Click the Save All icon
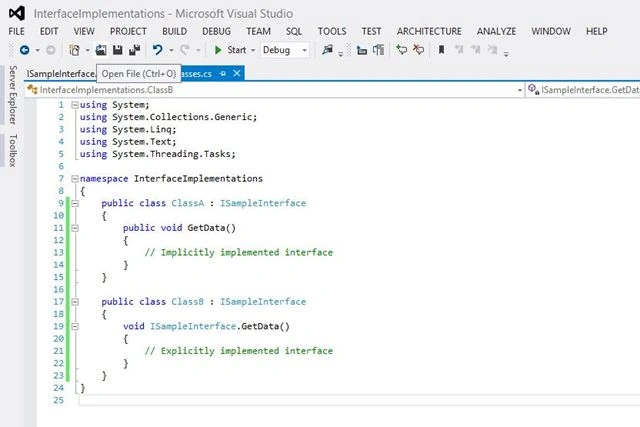This screenshot has width=640, height=427. click(x=135, y=50)
